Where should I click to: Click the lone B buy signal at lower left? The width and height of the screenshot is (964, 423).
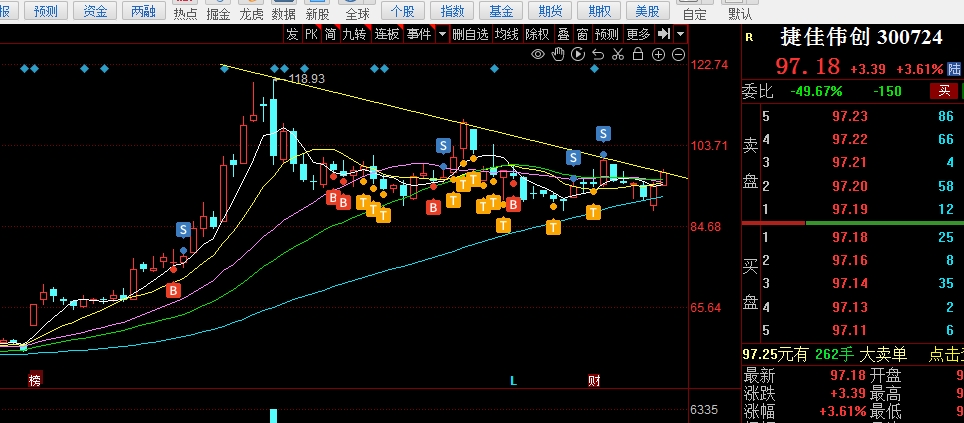coord(174,290)
